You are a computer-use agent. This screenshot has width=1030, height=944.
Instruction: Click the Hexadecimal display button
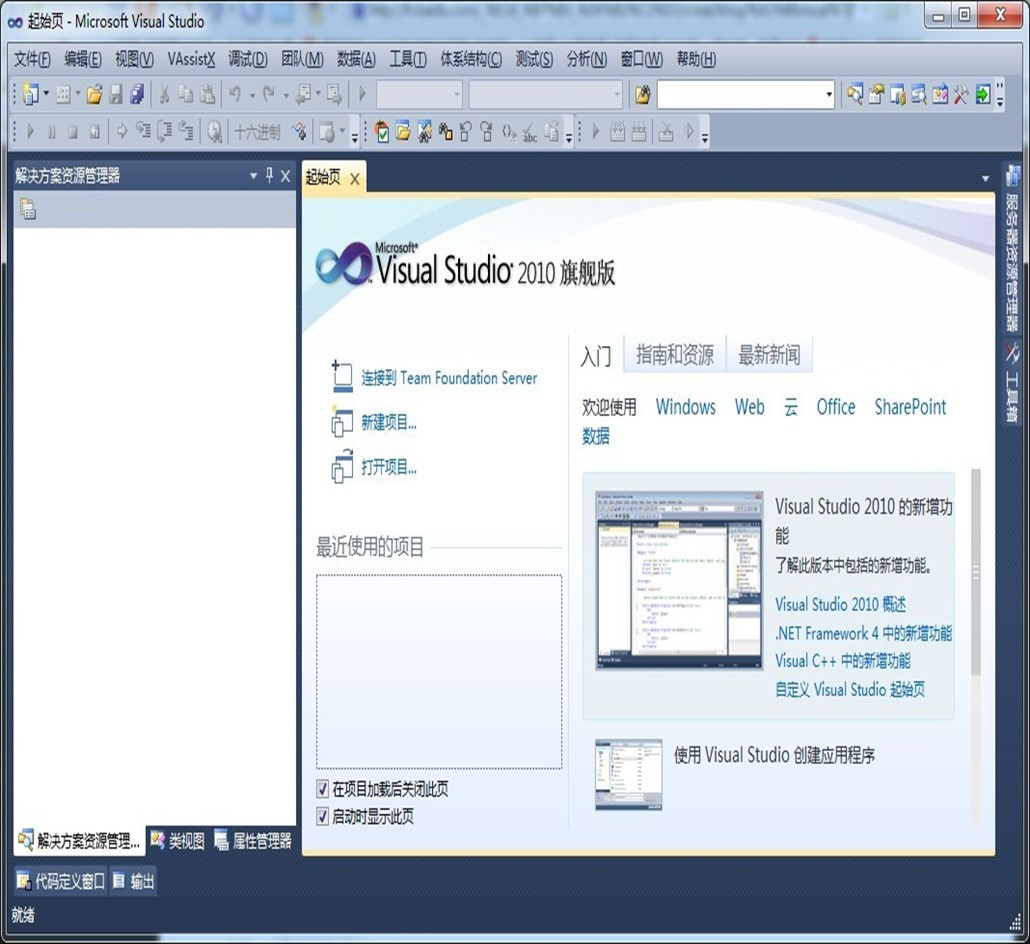(x=258, y=132)
